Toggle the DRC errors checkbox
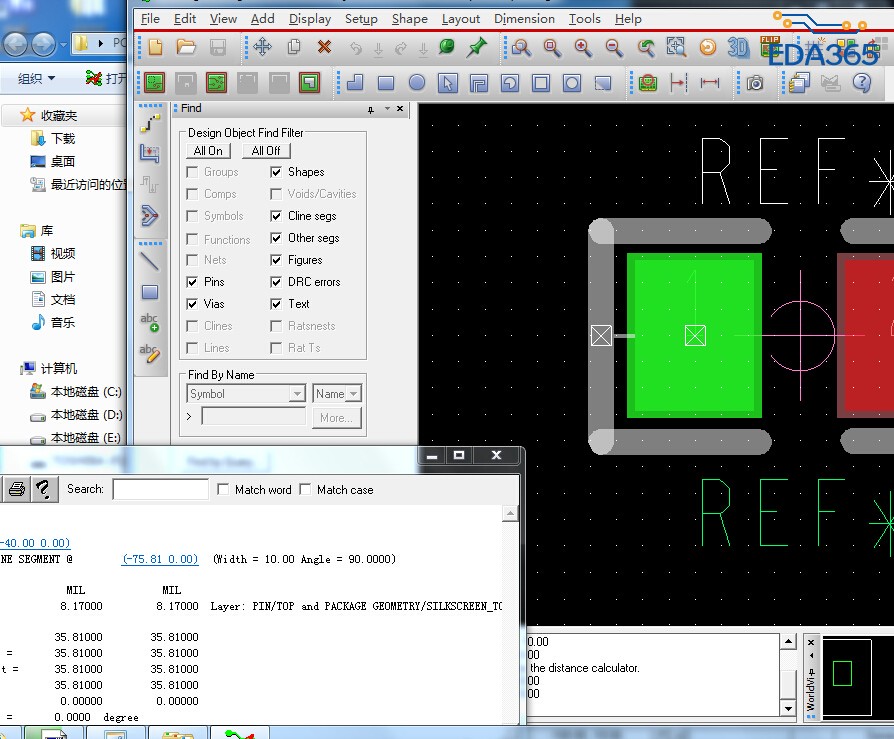Viewport: 894px width, 739px height. click(x=277, y=282)
